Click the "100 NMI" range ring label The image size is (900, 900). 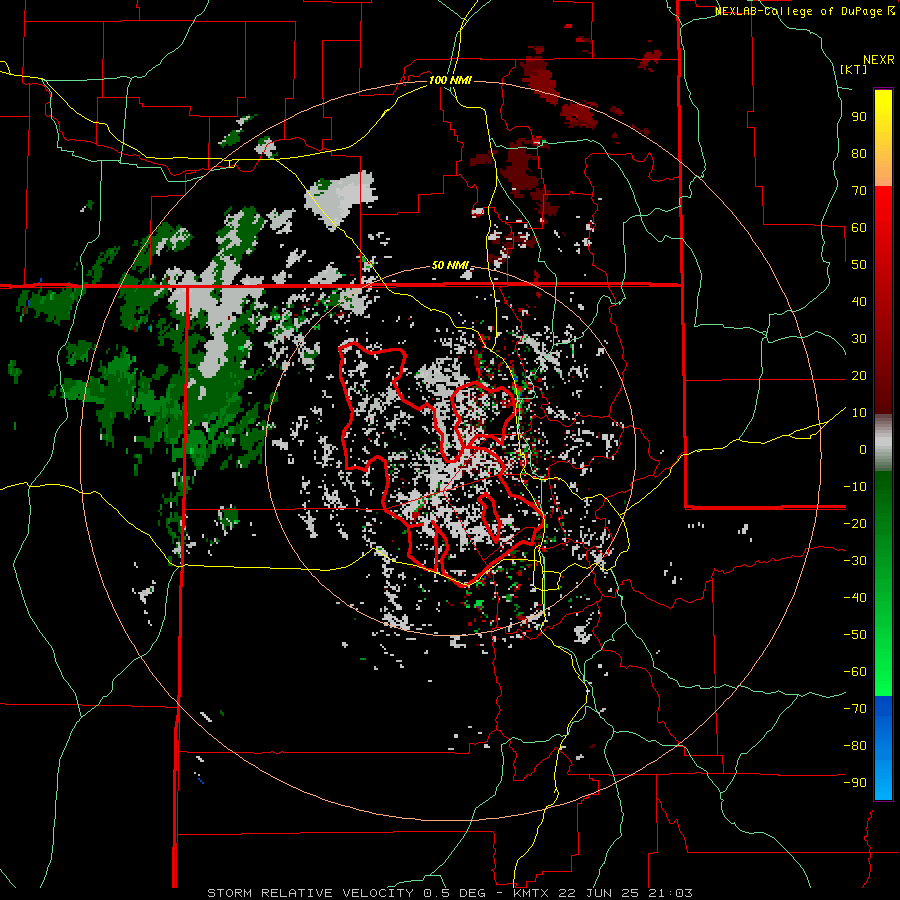450,80
